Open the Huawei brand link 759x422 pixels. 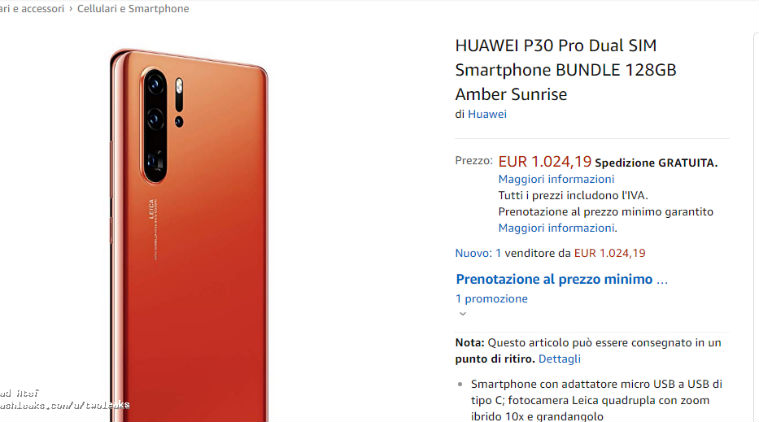pos(487,114)
